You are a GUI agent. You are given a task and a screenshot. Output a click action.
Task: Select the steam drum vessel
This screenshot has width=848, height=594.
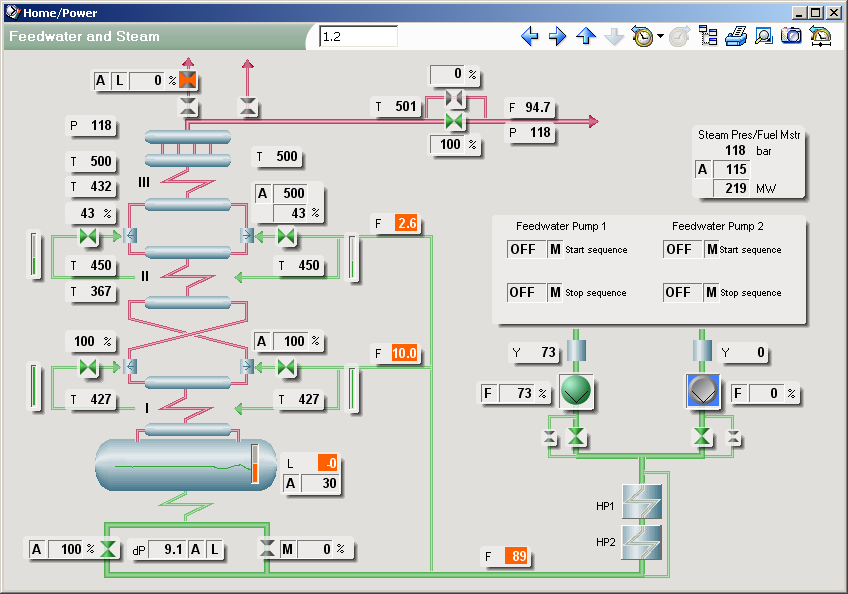[186, 465]
